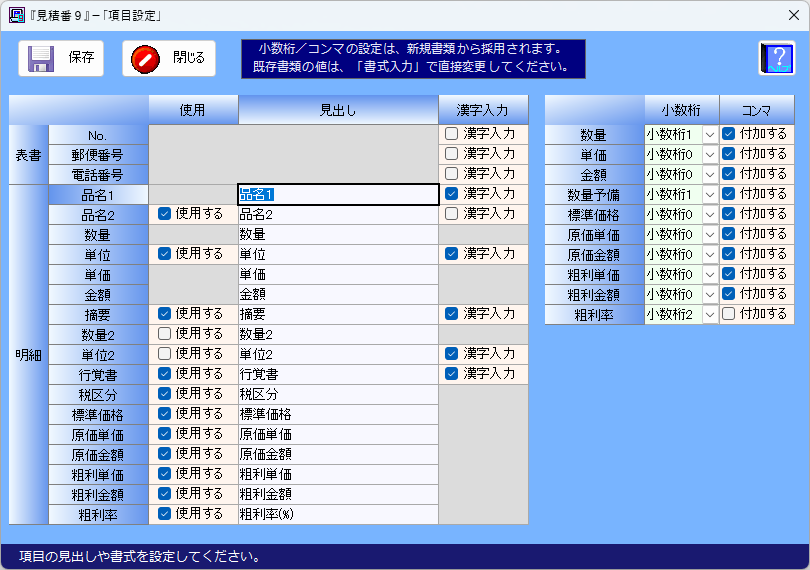Uncheck 使用する for 税区分 row

tap(164, 393)
